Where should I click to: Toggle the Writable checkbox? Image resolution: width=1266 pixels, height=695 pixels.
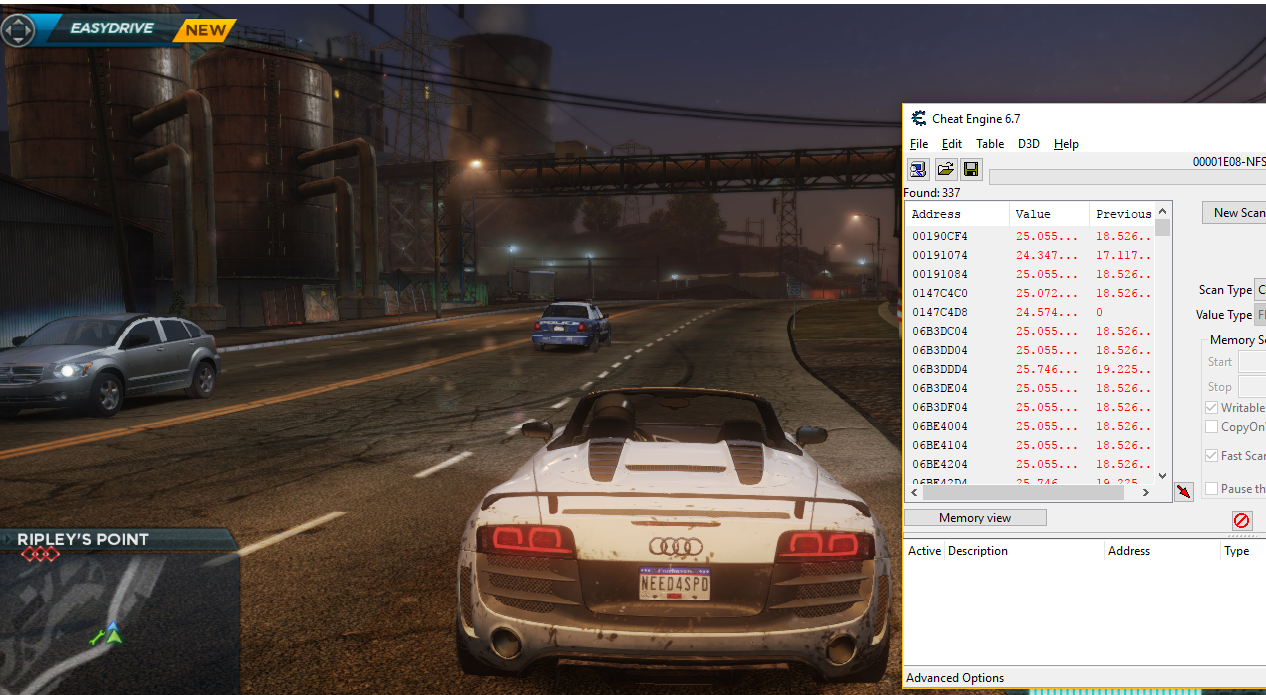coord(1212,408)
